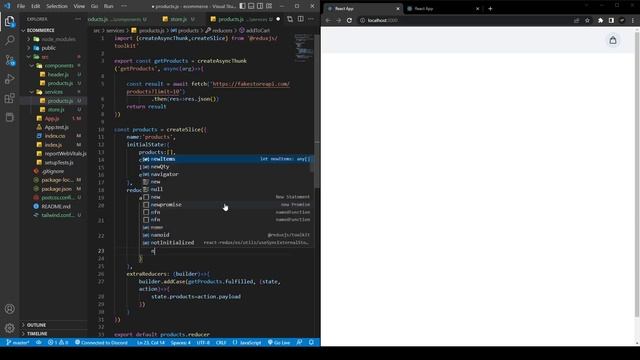Open the File menu
This screenshot has height=360, width=640.
point(21,6)
